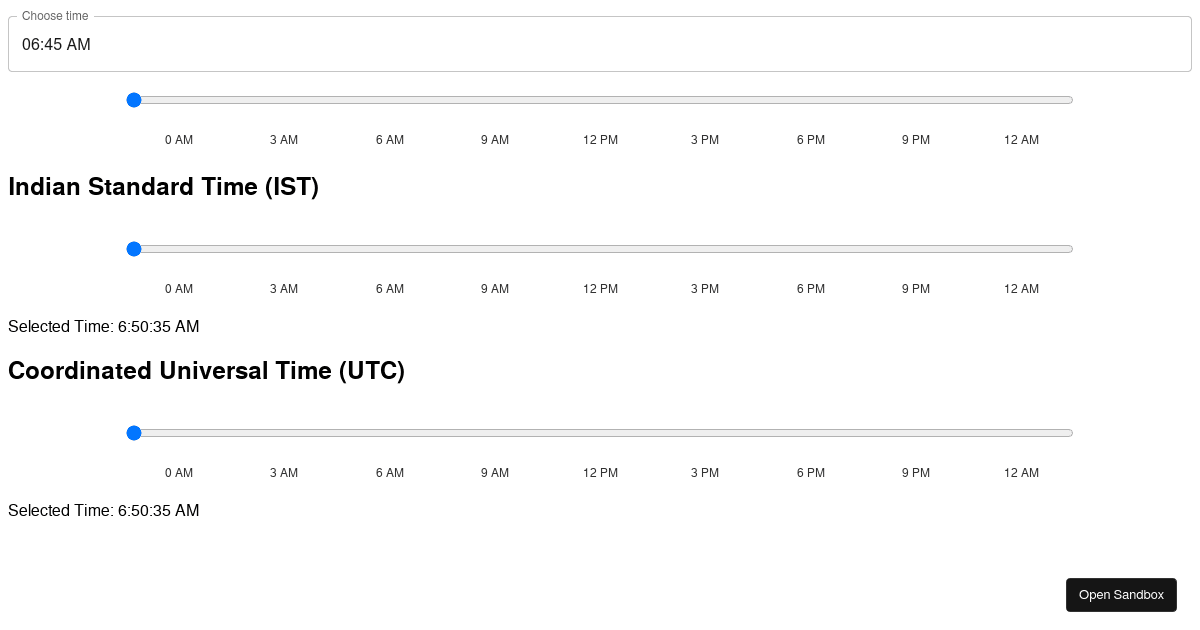Screen dimensions: 1200x630
Task: Click the IST slider thumb
Action: click(134, 249)
